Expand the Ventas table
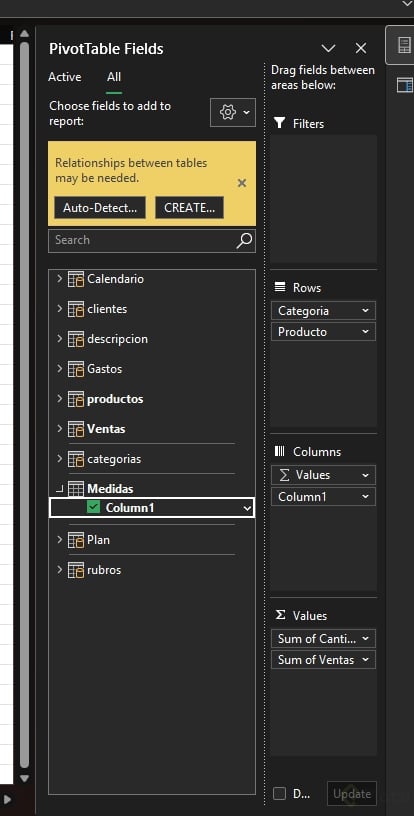Viewport: 414px width, 816px height. (x=59, y=429)
